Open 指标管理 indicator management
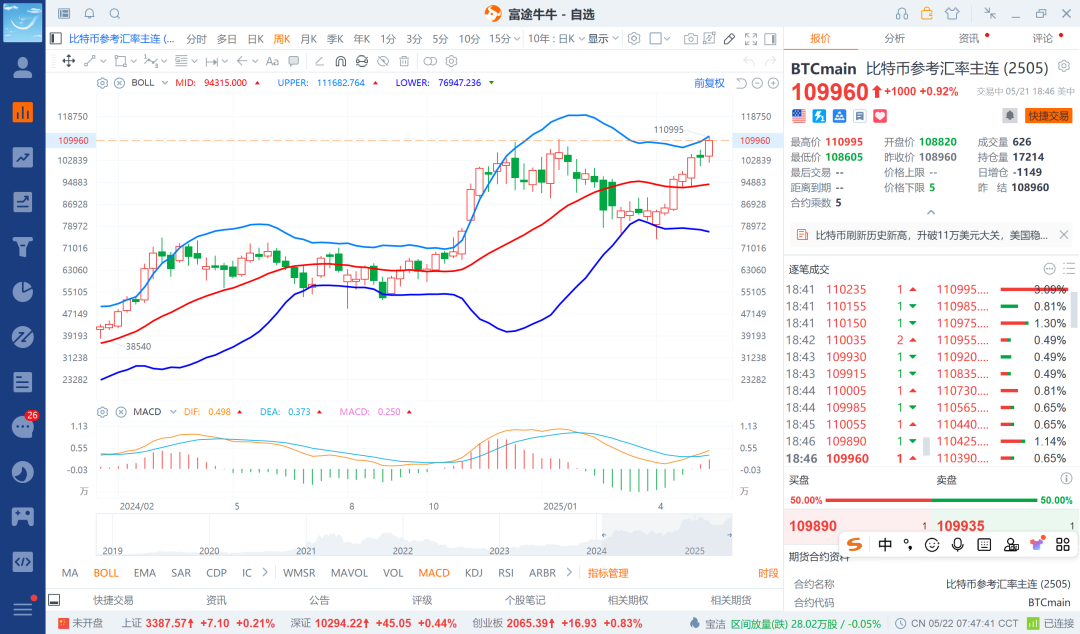1080x634 pixels. pos(608,573)
